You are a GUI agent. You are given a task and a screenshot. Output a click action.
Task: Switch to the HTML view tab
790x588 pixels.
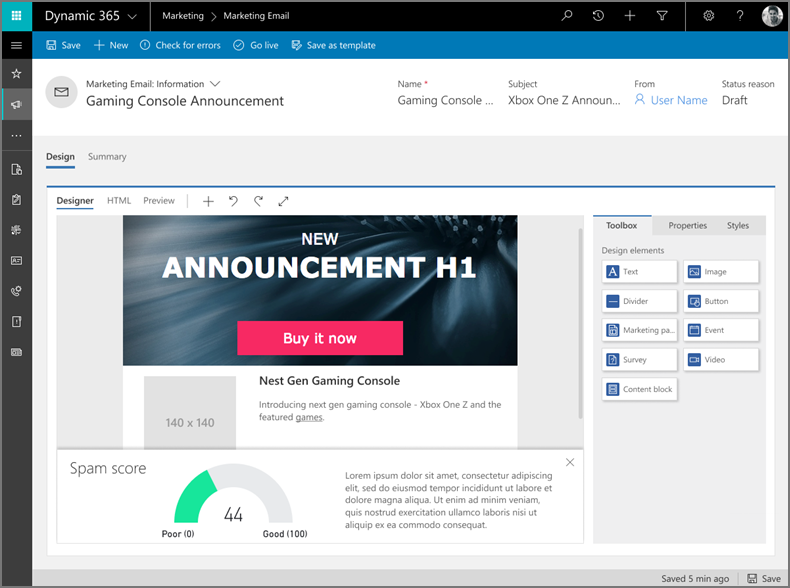click(x=119, y=201)
